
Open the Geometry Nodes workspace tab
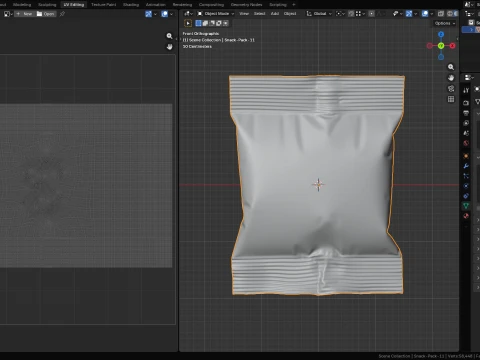click(x=246, y=5)
